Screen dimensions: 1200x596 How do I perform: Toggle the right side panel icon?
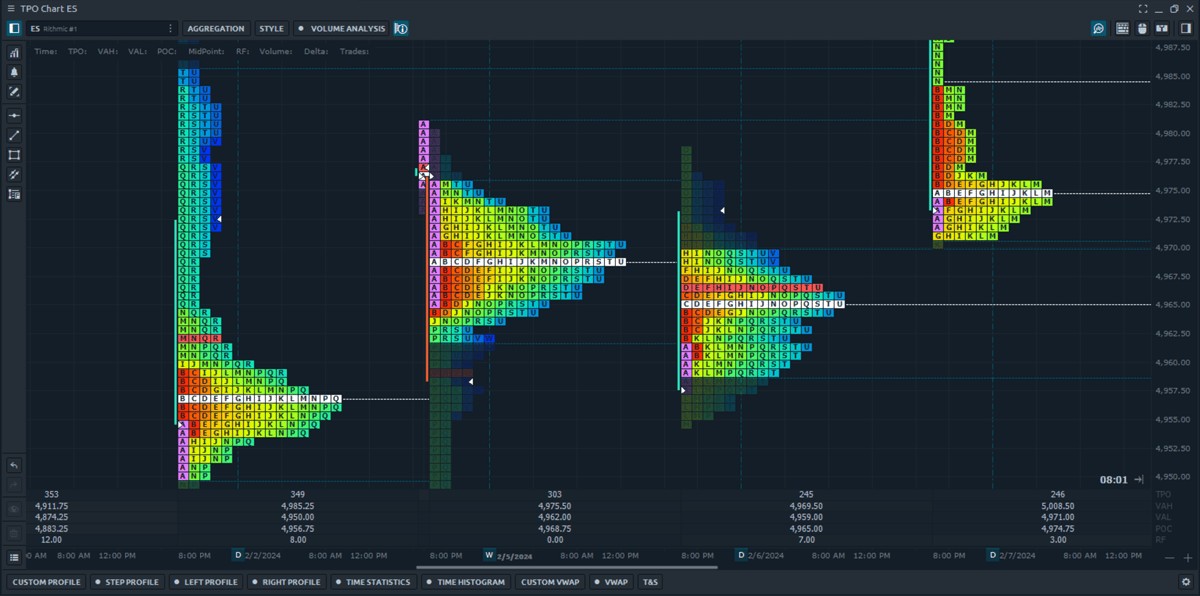(x=1186, y=28)
